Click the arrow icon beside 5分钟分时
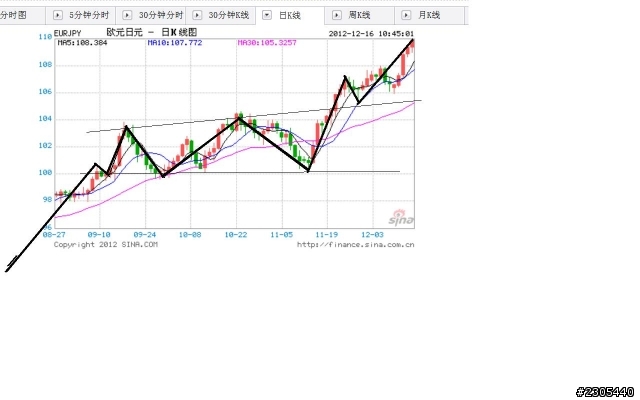 point(58,15)
